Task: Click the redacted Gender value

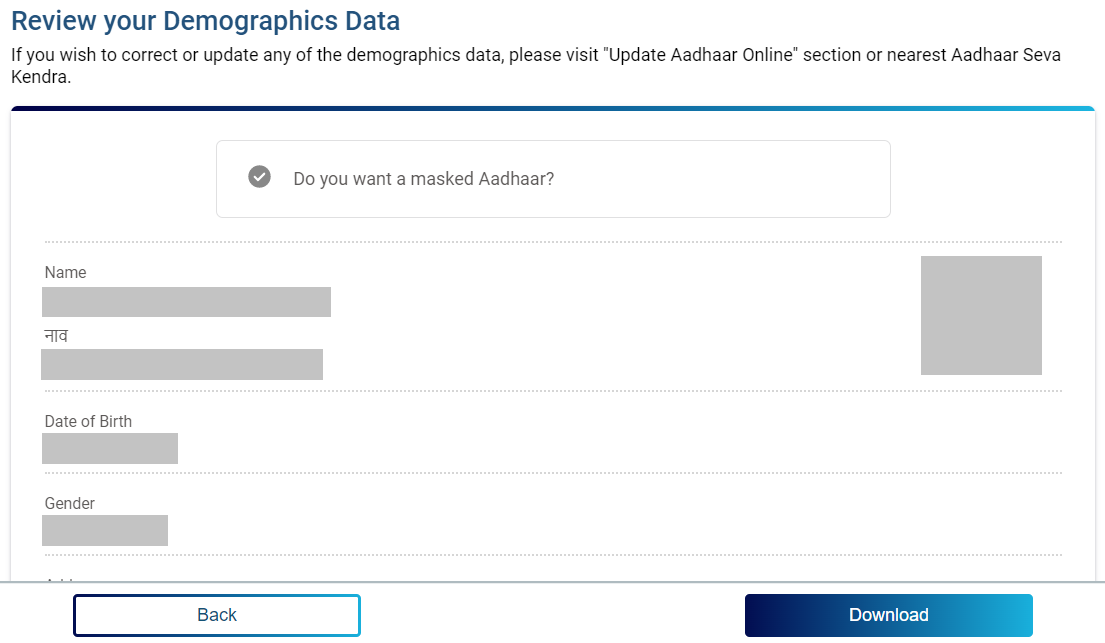Action: (x=105, y=530)
